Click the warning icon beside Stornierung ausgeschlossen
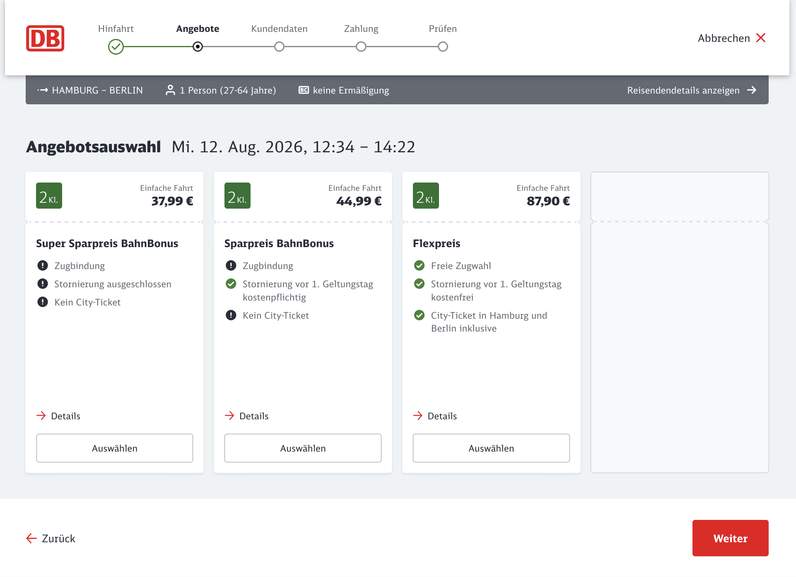This screenshot has height=577, width=796. point(43,284)
